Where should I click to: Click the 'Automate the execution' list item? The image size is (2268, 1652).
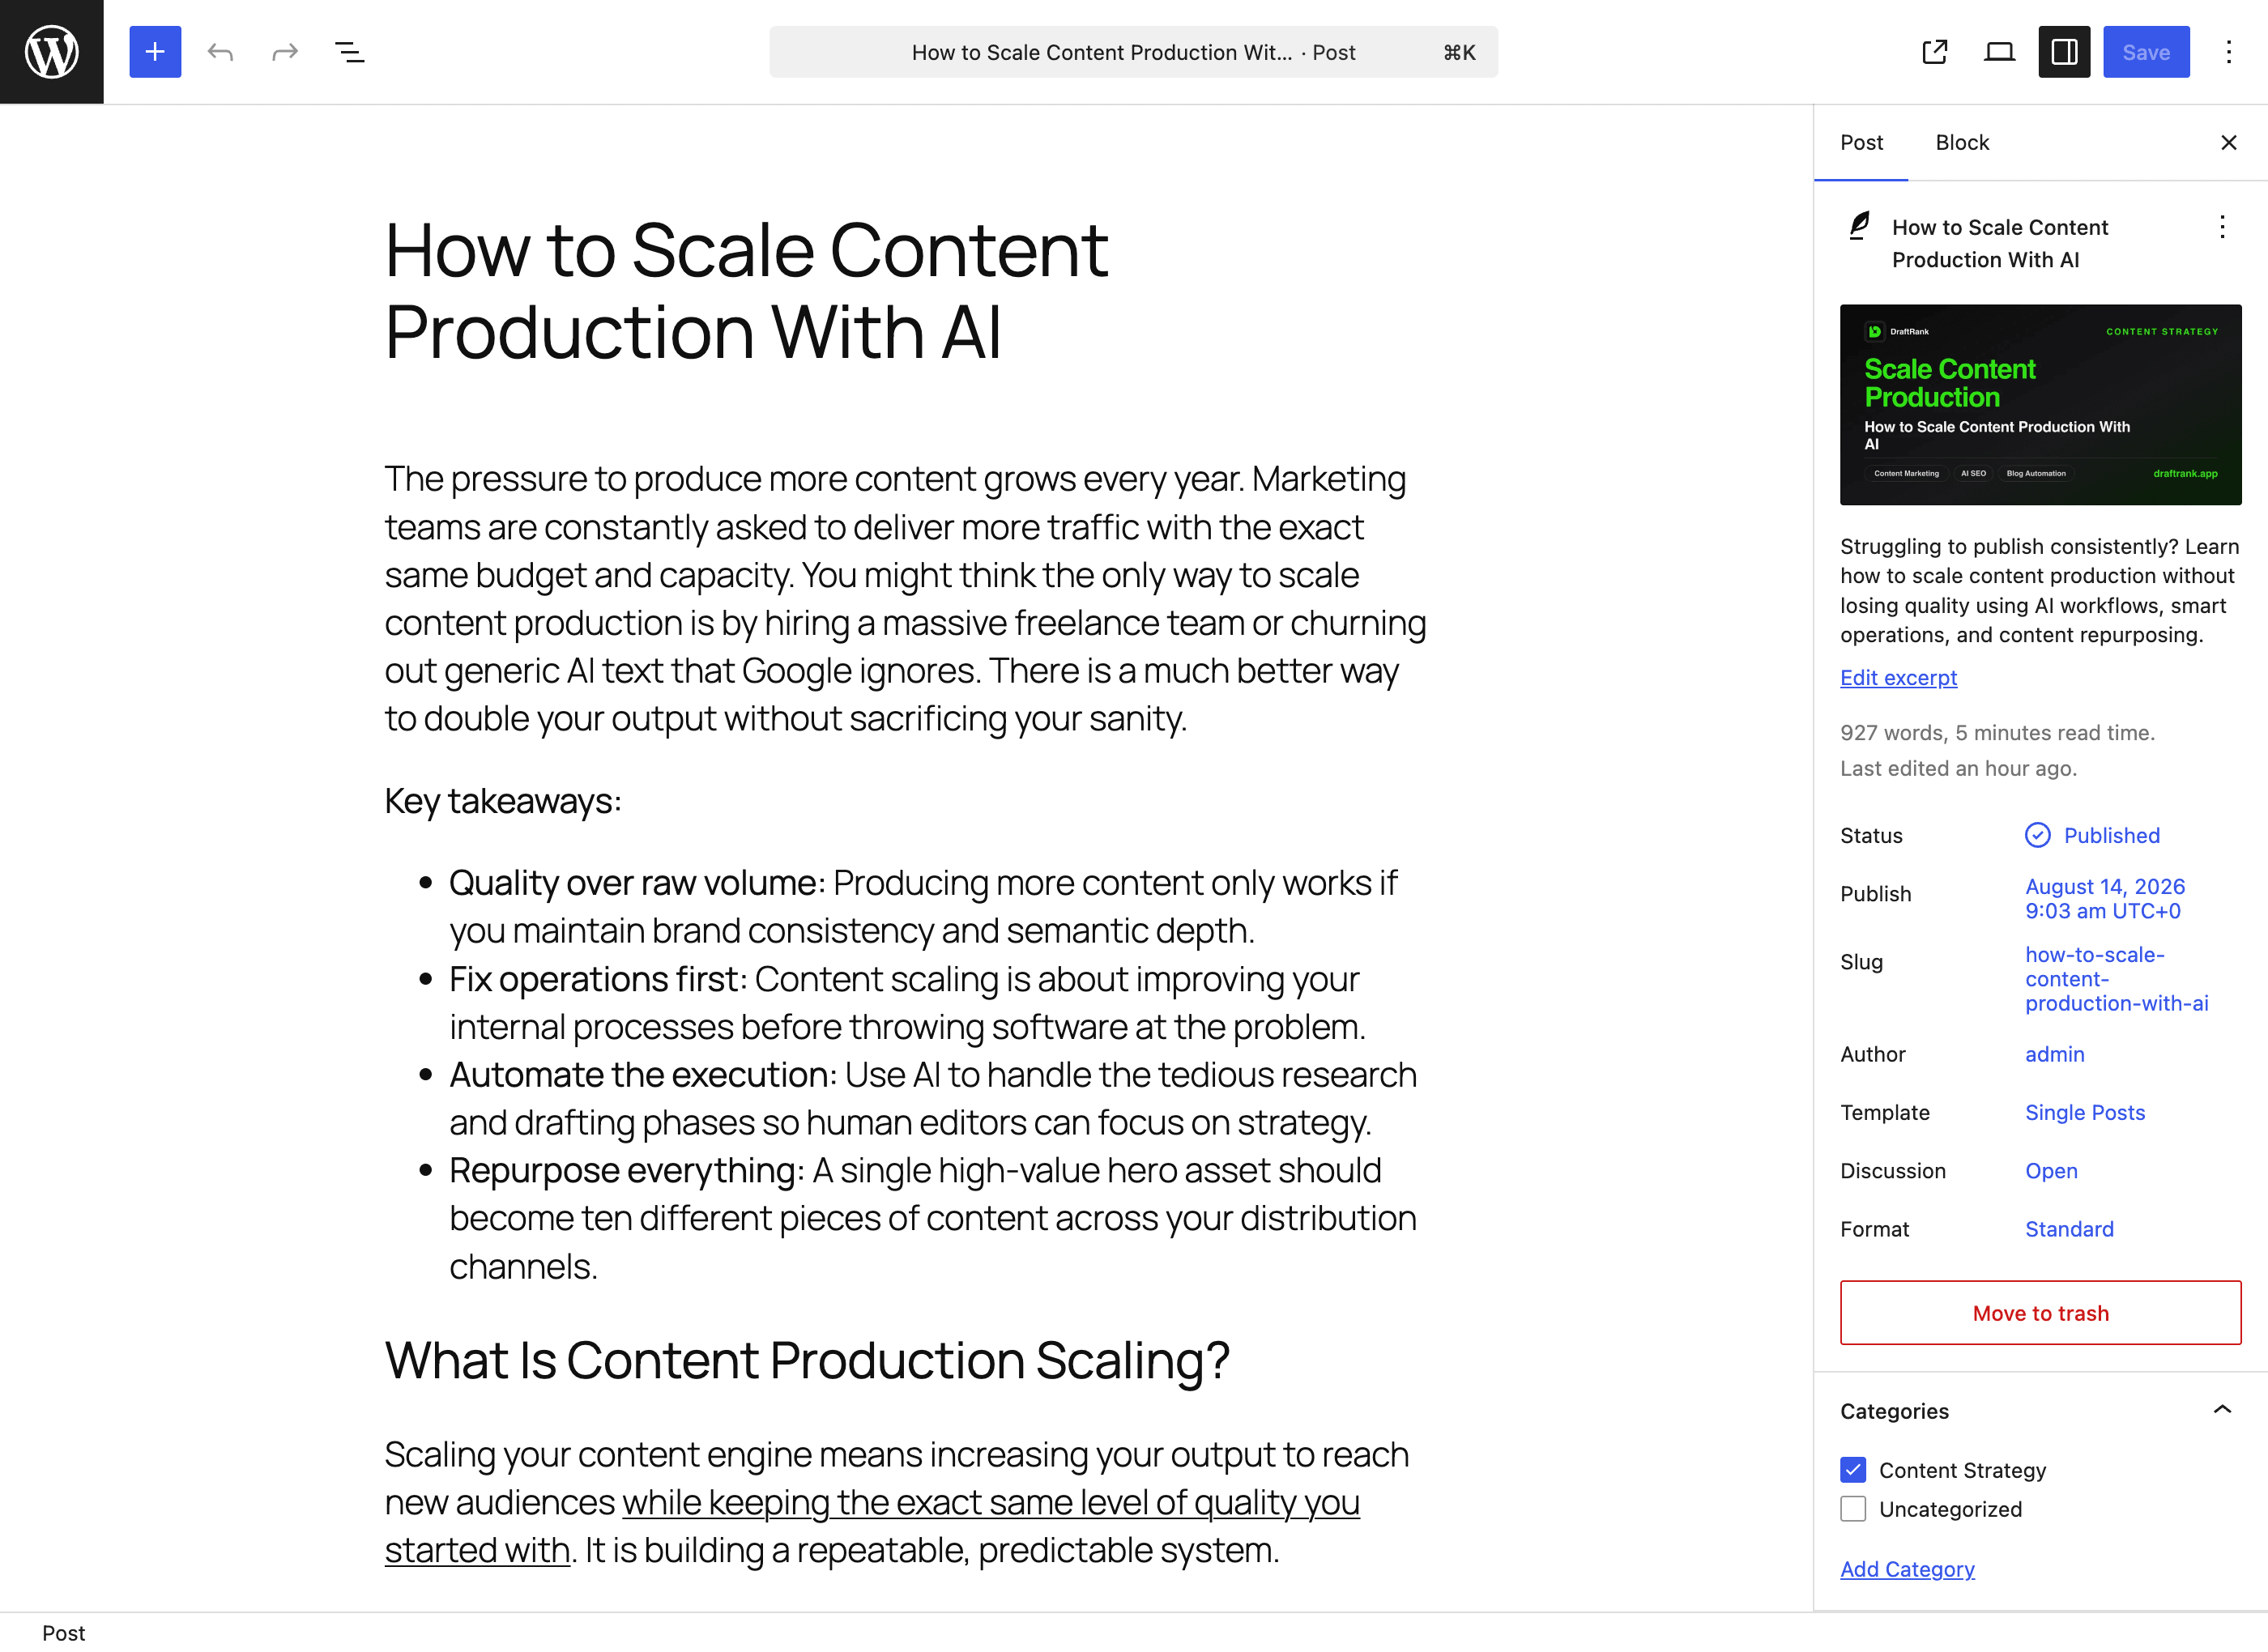click(x=932, y=1099)
